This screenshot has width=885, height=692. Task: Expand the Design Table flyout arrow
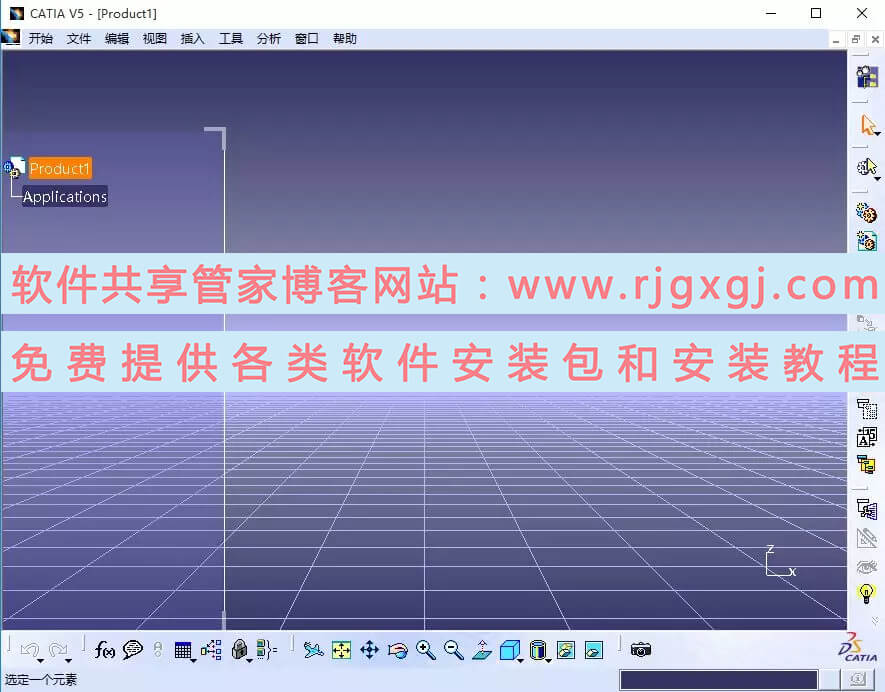pyautogui.click(x=194, y=661)
